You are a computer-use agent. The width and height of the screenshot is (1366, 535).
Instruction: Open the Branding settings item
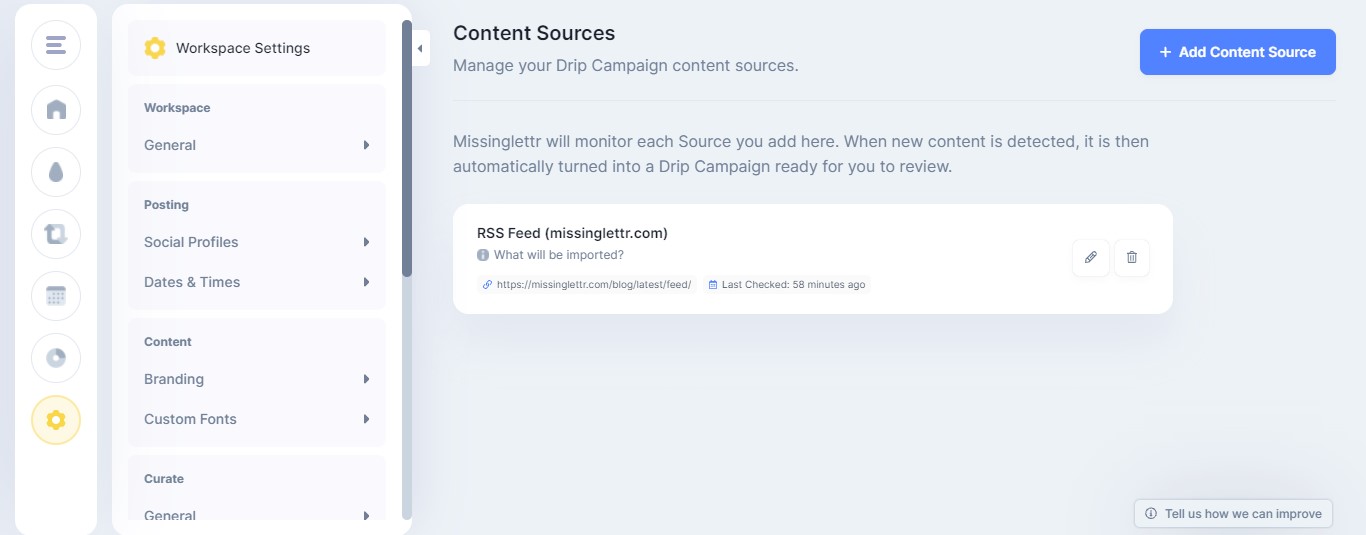(257, 379)
